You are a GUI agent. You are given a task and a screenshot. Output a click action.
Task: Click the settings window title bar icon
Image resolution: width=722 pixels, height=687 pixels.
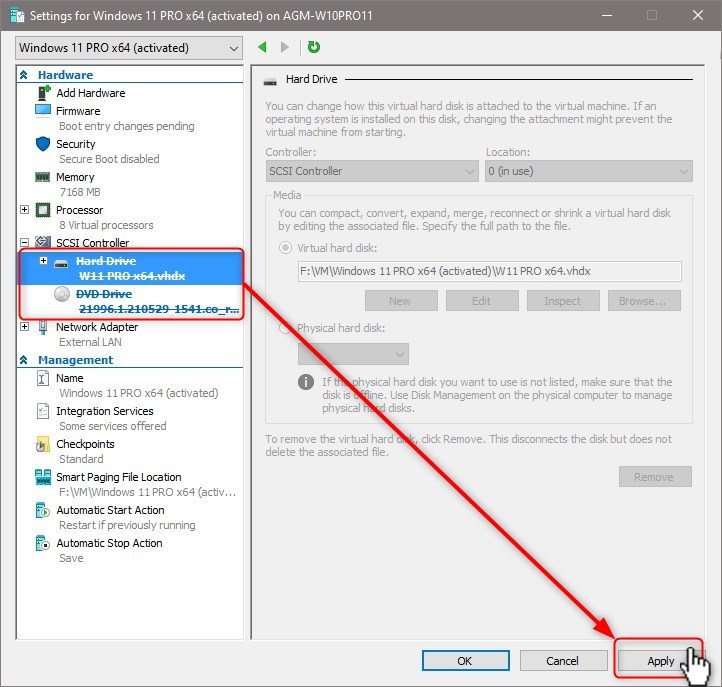tap(17, 16)
